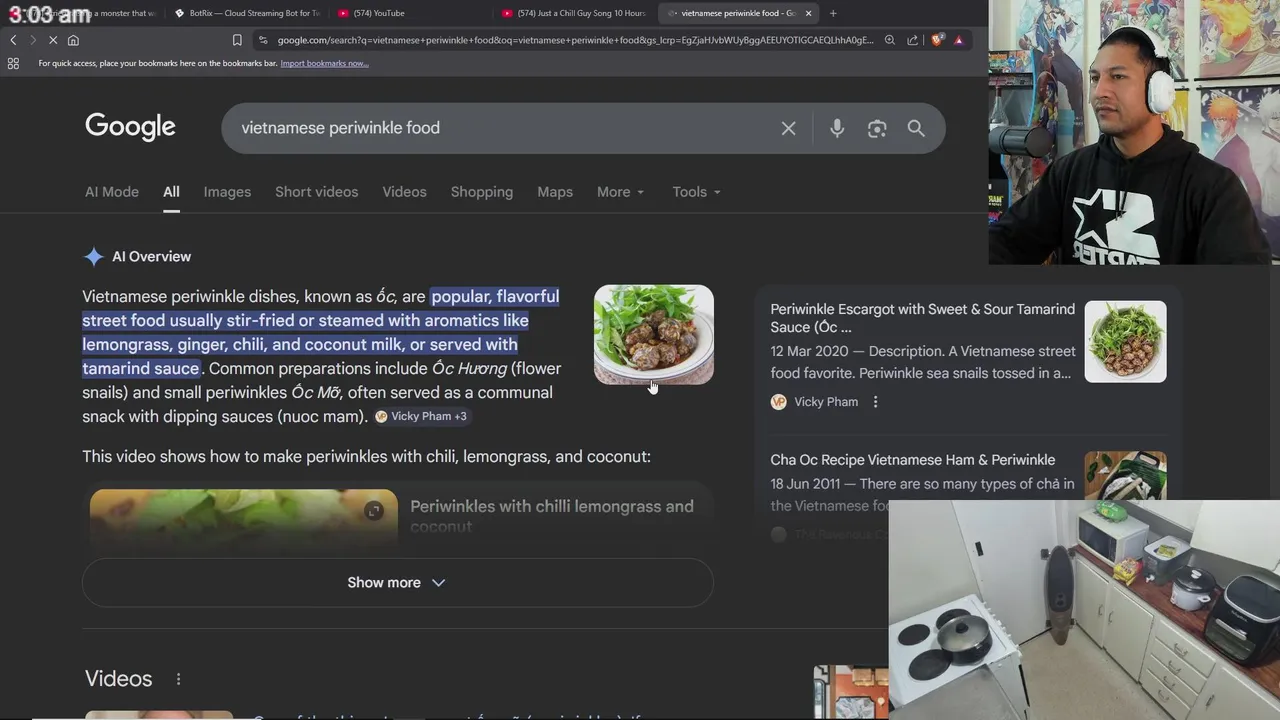Expand the periwinkles video preview icon

coord(374,511)
